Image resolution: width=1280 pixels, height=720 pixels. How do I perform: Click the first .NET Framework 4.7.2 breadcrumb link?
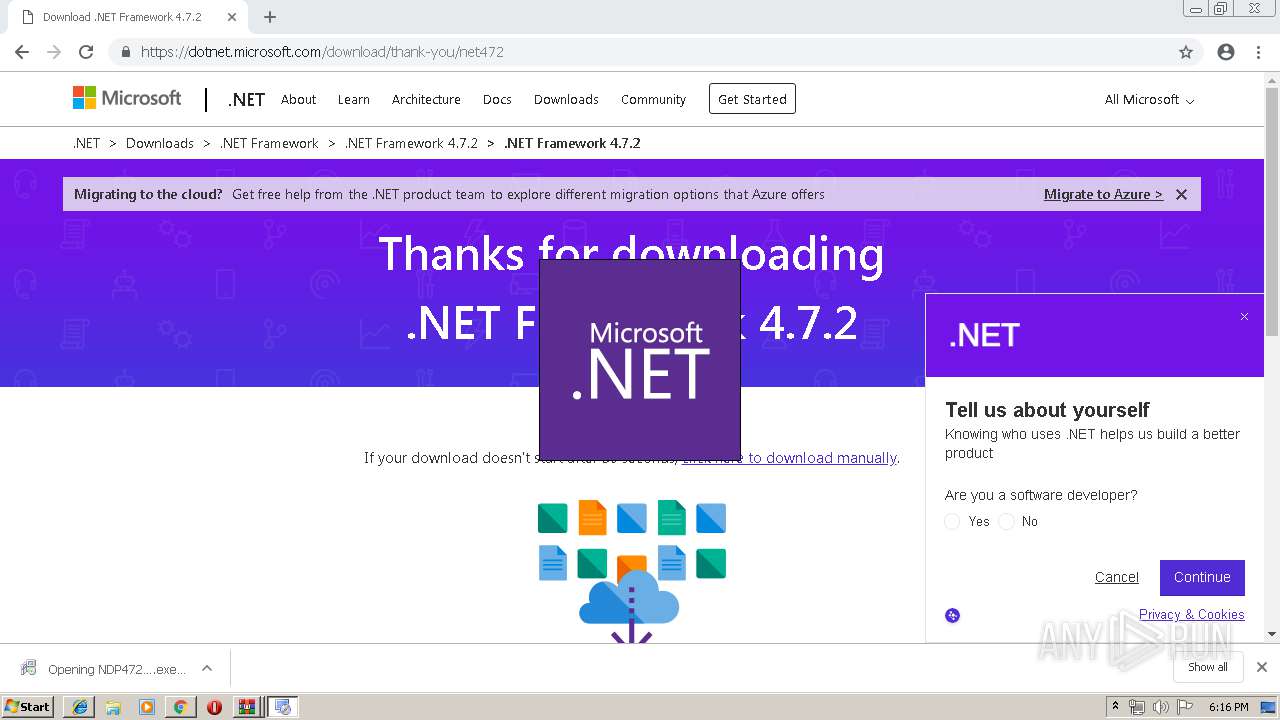[x=411, y=143]
